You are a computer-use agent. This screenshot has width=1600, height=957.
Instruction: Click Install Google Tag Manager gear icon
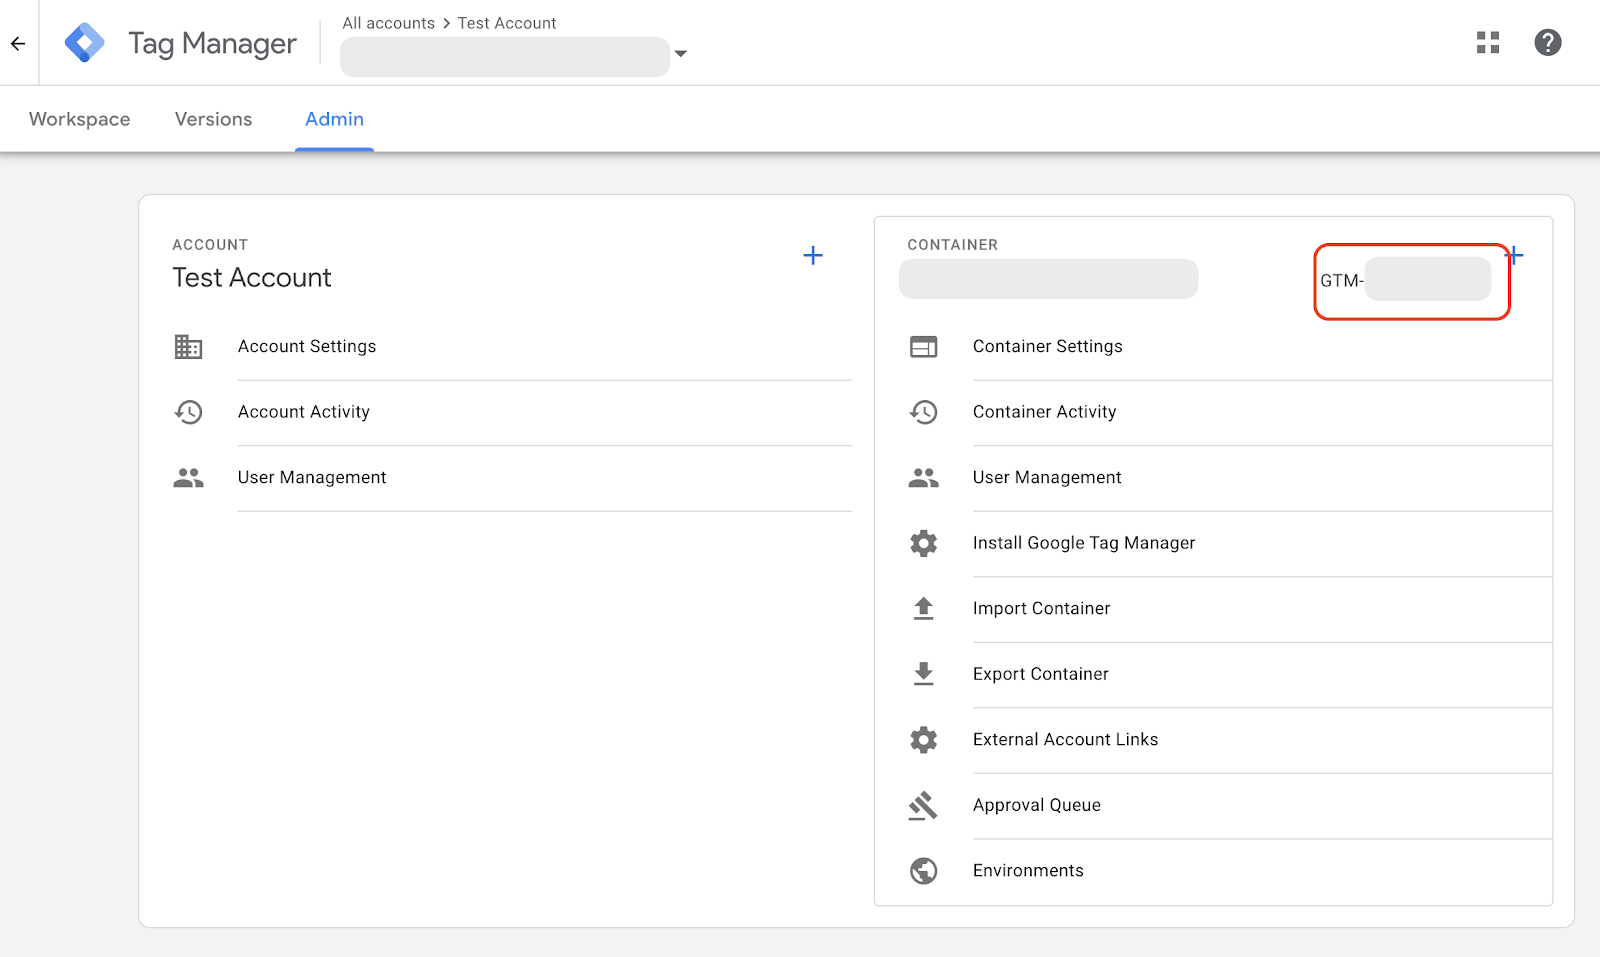click(x=923, y=543)
